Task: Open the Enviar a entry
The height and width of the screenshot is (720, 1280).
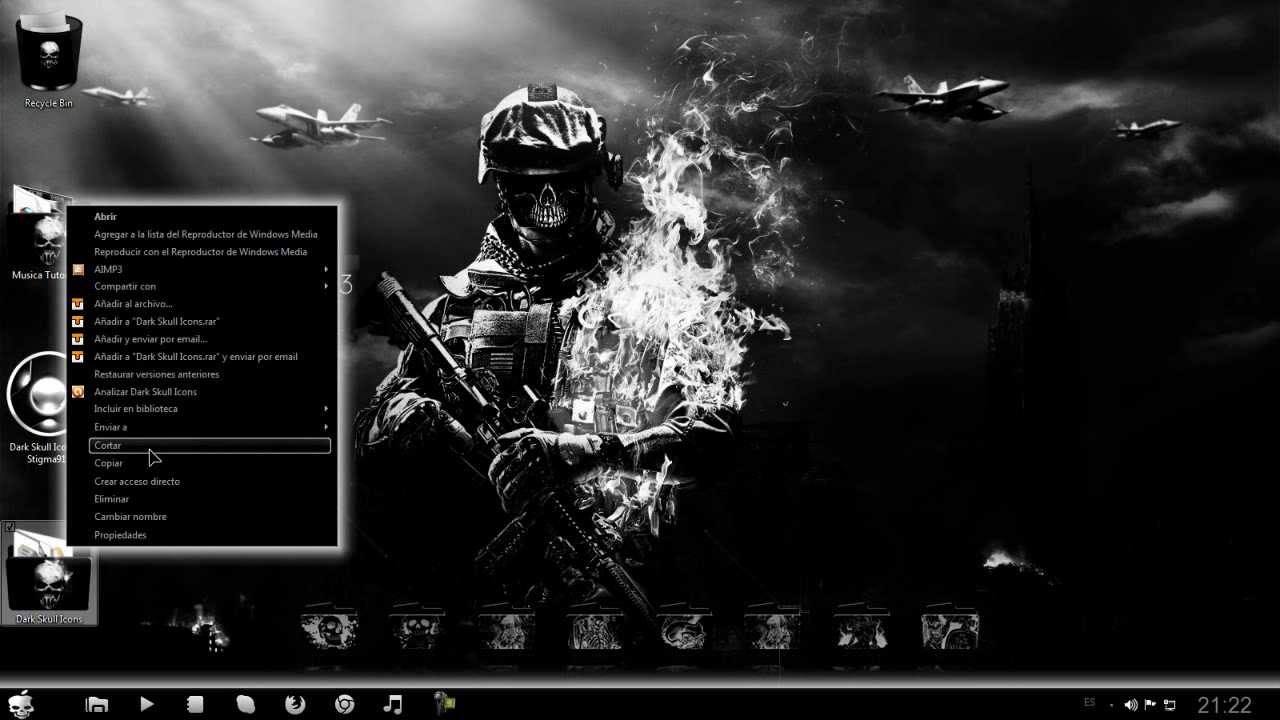Action: (110, 428)
